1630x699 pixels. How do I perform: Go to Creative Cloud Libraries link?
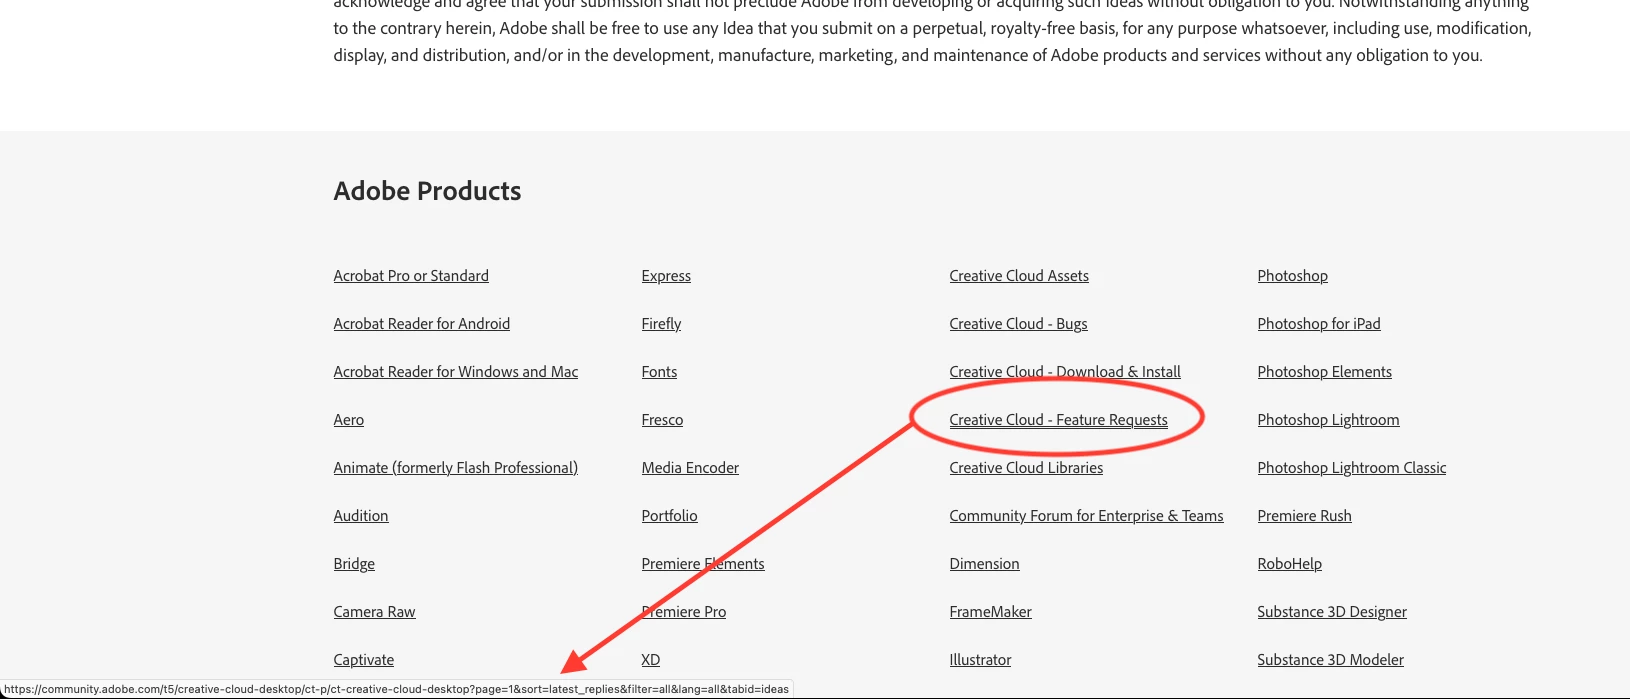pos(1026,468)
